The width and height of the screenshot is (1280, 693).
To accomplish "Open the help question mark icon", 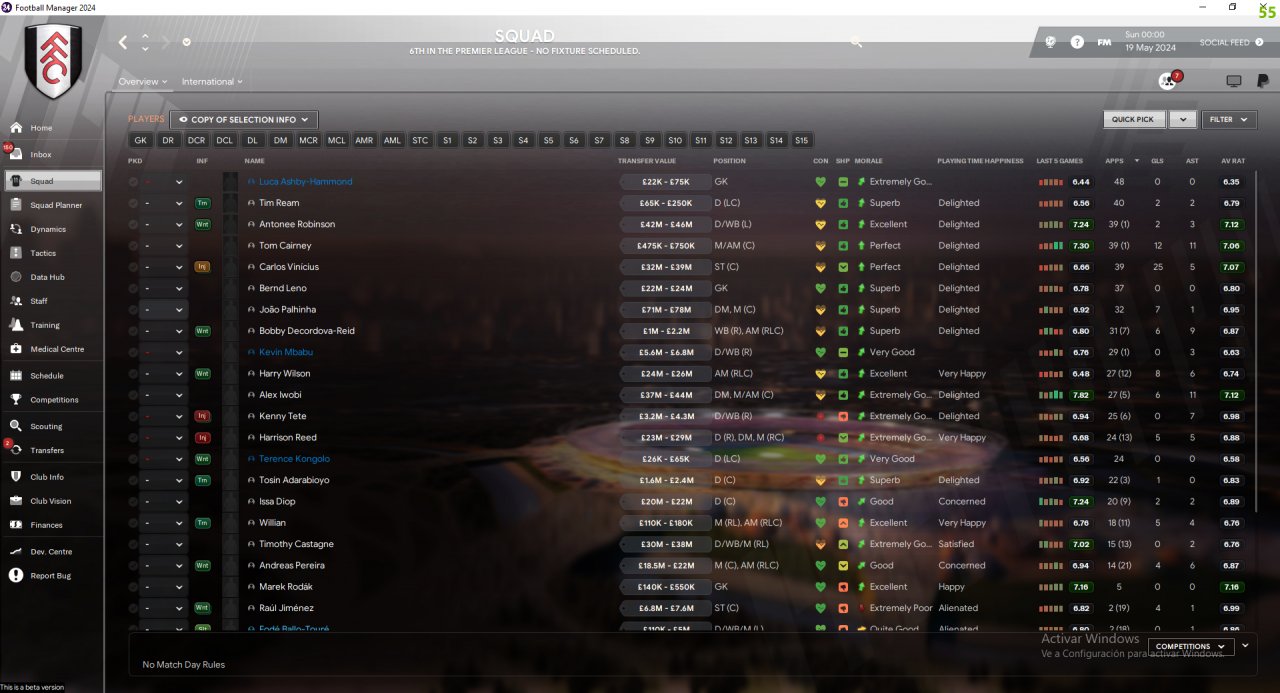I will pos(1077,42).
